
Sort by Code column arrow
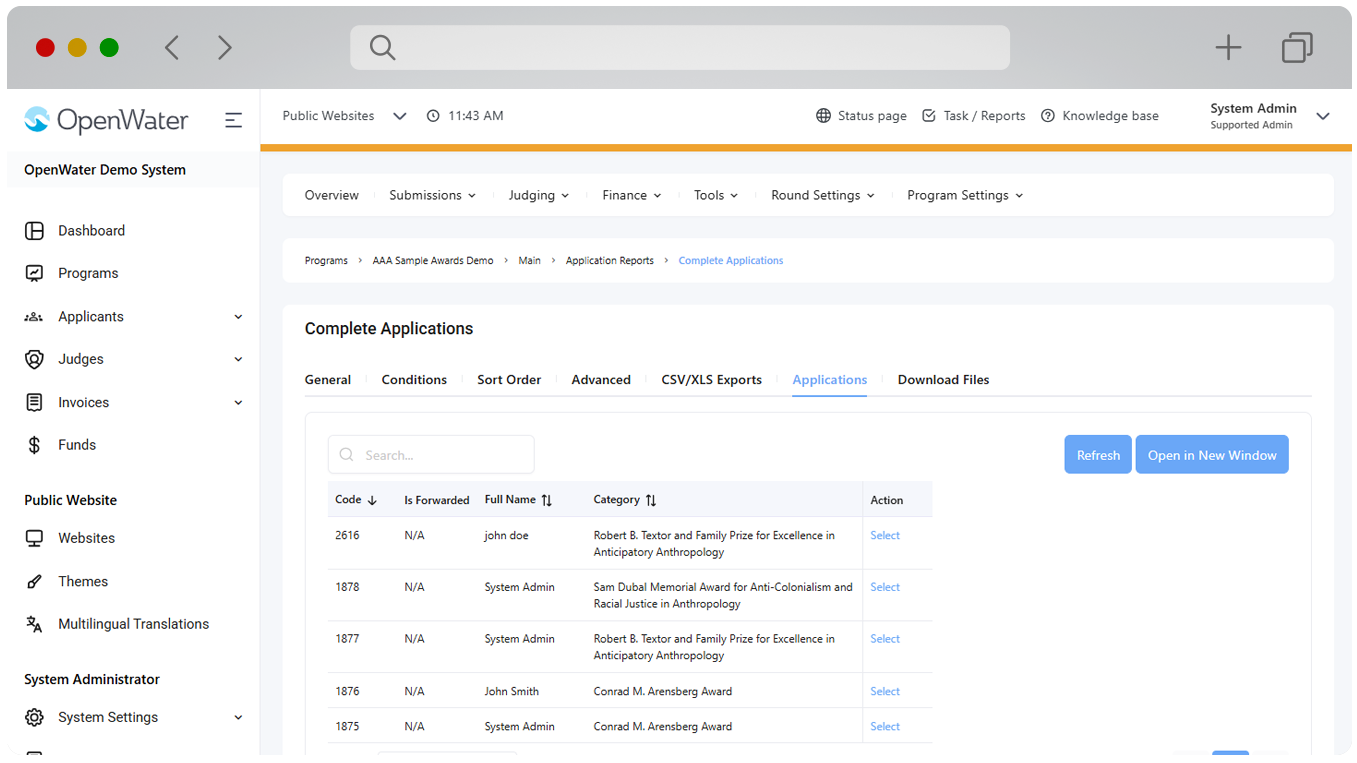coord(372,500)
